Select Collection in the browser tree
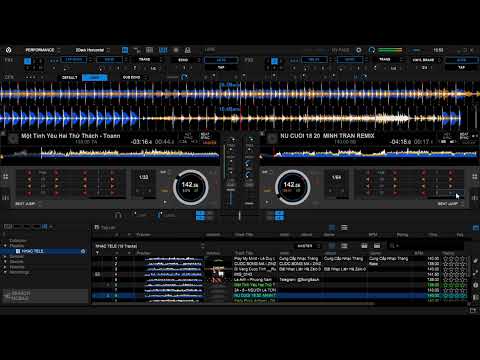480x360 pixels. coord(18,240)
